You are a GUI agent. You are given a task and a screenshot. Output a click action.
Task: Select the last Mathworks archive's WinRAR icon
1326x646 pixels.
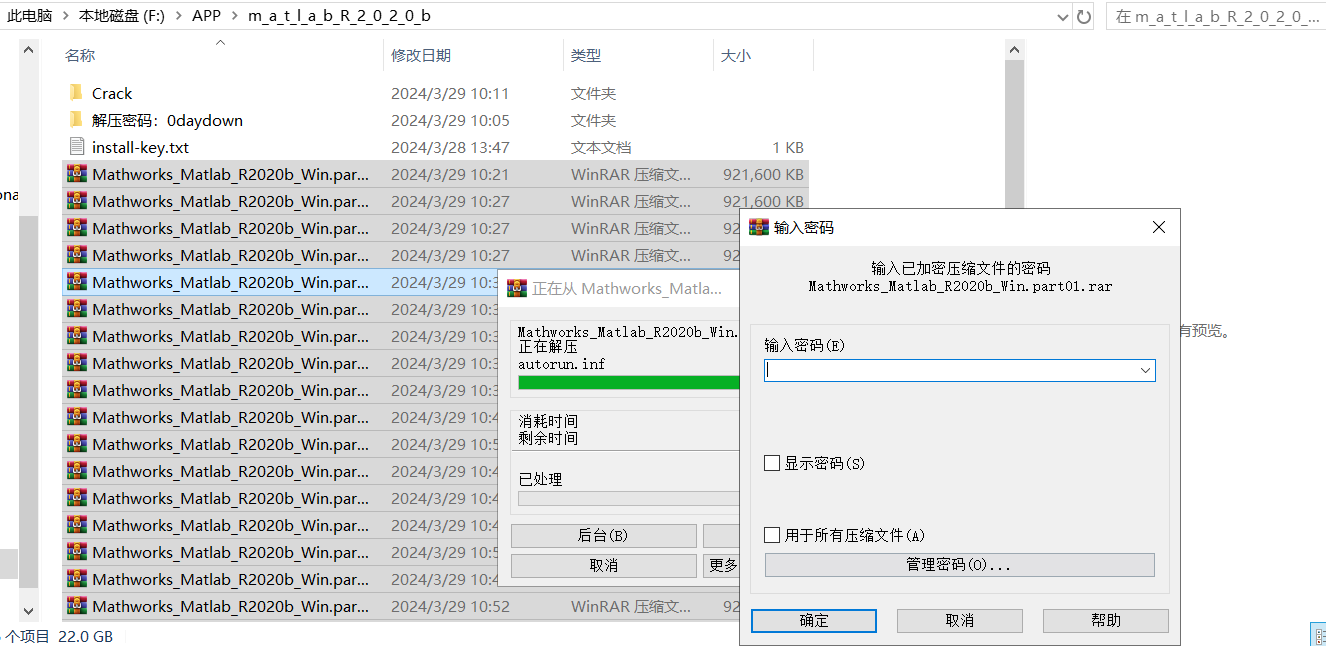(77, 607)
